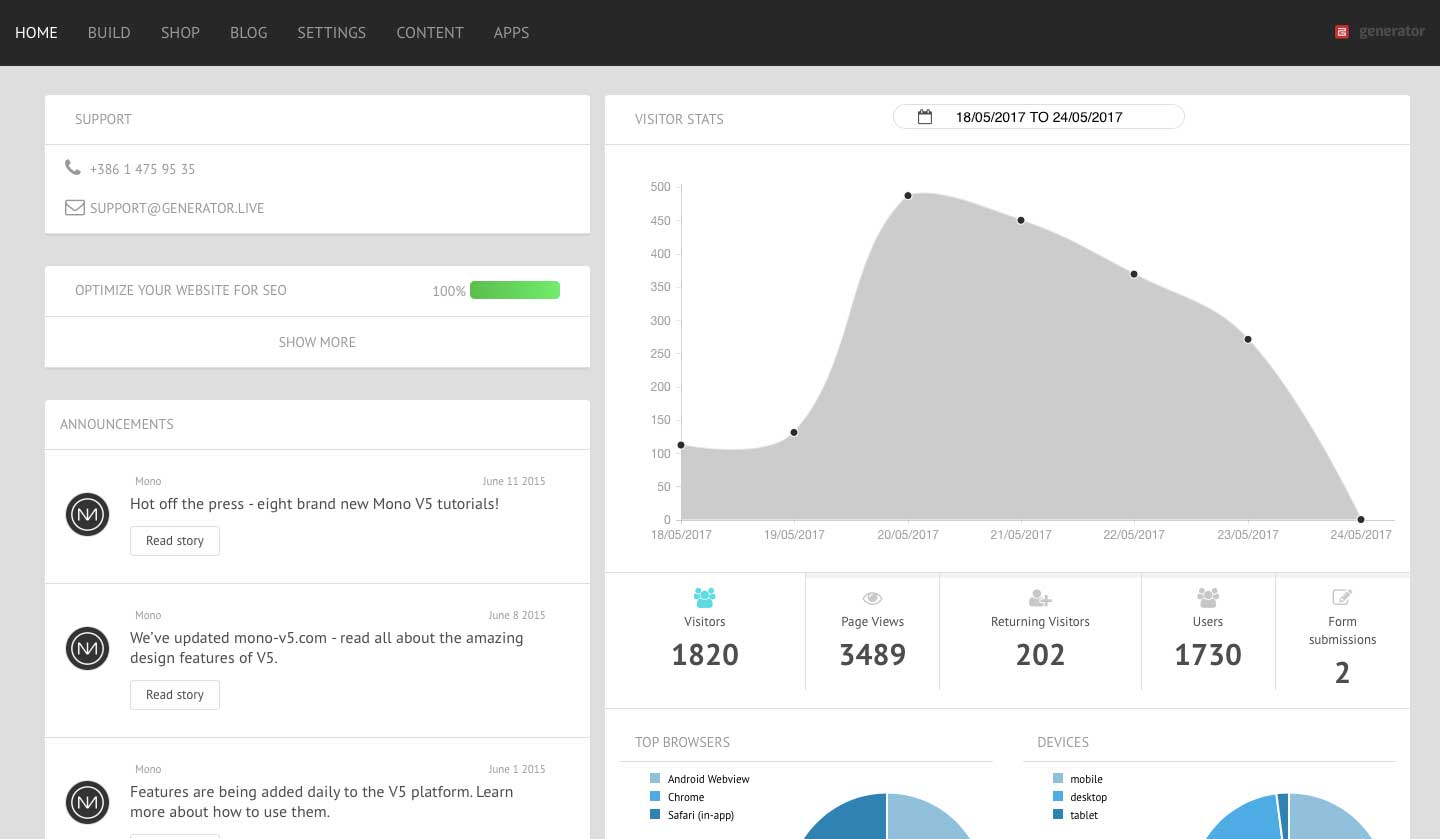Open the date range picker field
This screenshot has height=839, width=1440.
pos(1038,117)
